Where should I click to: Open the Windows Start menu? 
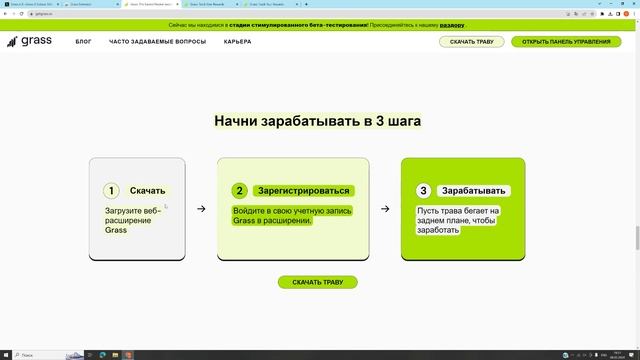click(6, 355)
